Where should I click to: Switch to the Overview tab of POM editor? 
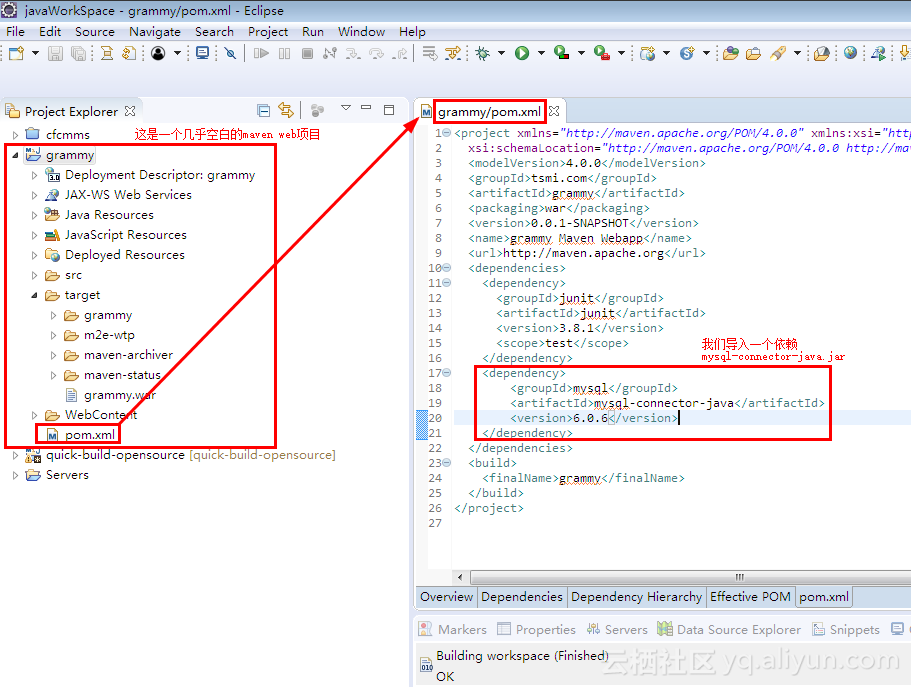coord(446,597)
